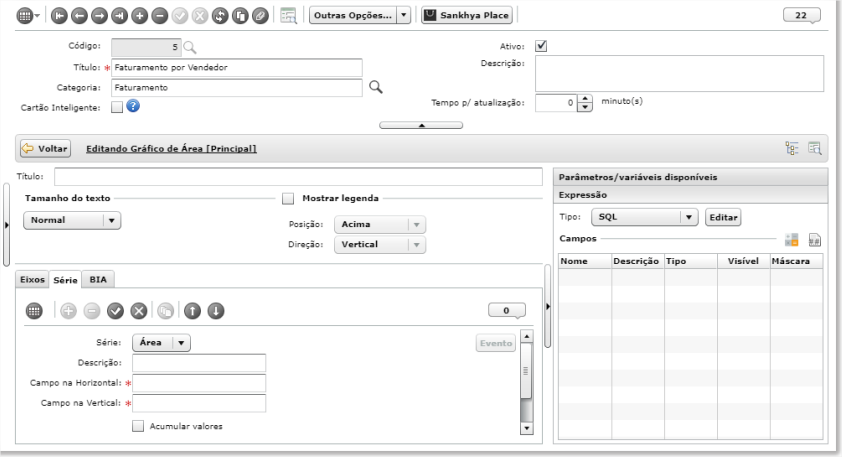The image size is (842, 457).
Task: Open Tipo SQL dropdown
Action: (644, 217)
